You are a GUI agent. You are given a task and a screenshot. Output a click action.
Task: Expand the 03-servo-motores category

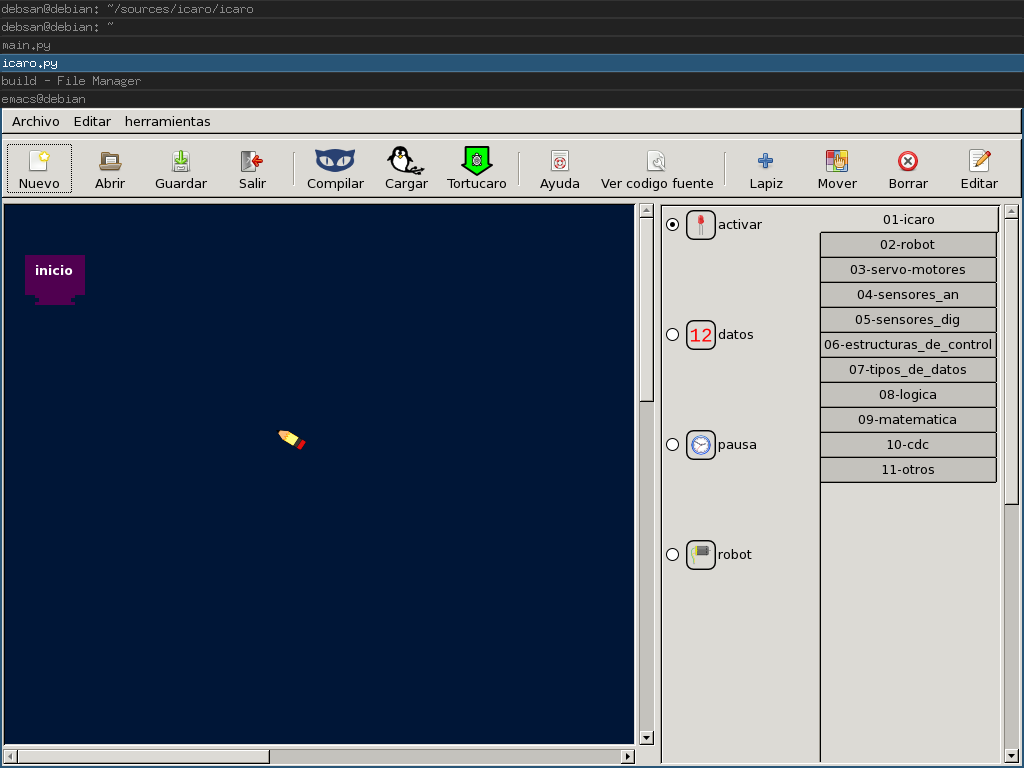(908, 270)
